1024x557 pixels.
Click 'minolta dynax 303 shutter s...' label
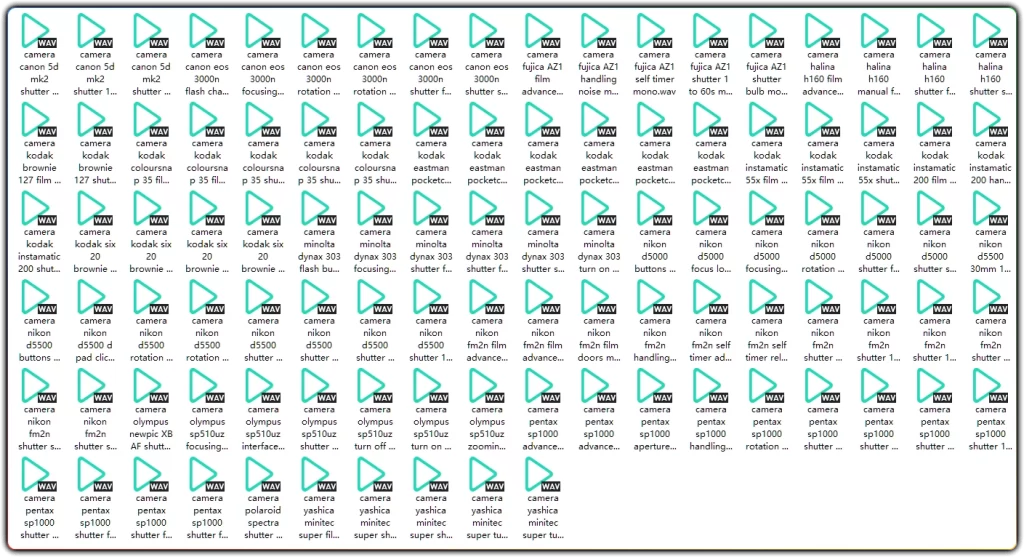click(543, 251)
